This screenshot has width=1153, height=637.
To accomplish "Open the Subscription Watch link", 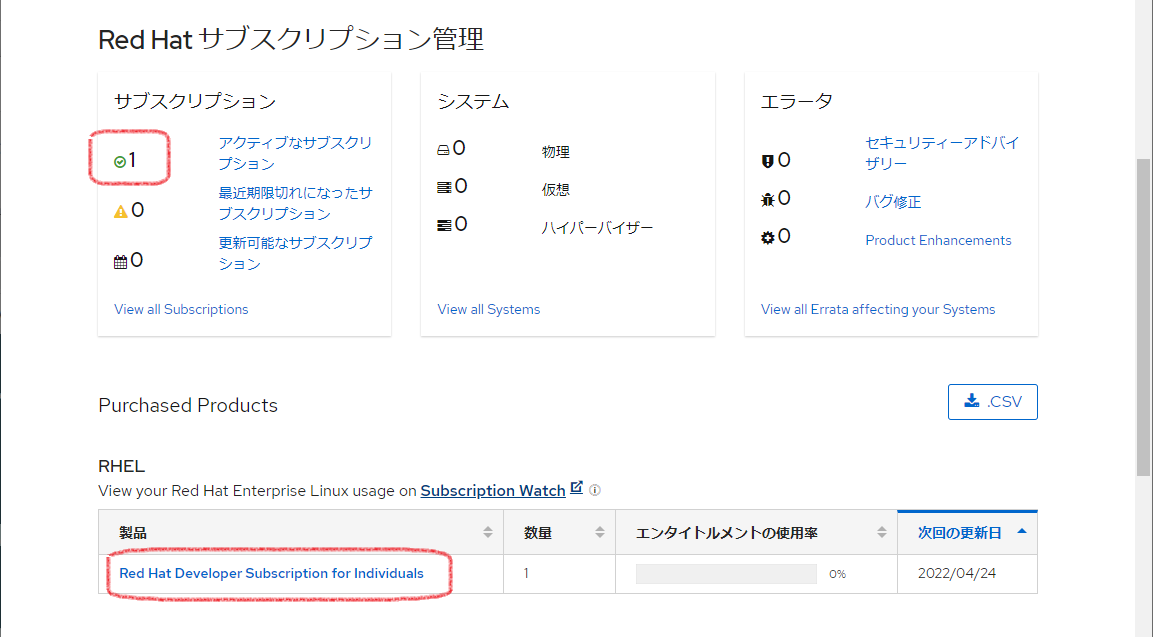I will tap(493, 491).
